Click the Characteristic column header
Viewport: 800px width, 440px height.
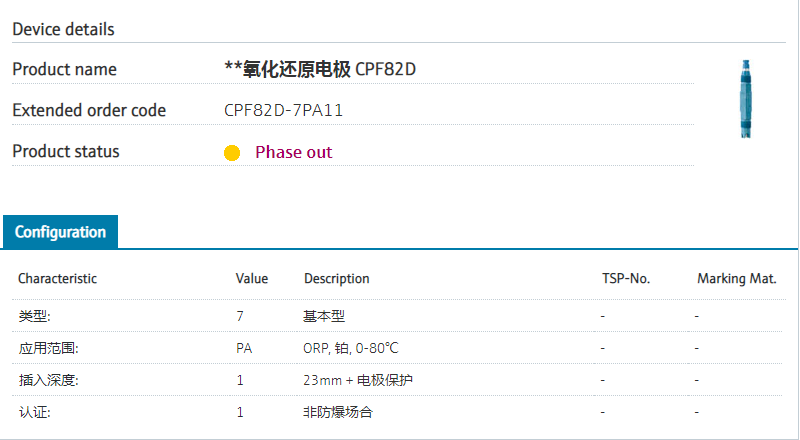(57, 278)
